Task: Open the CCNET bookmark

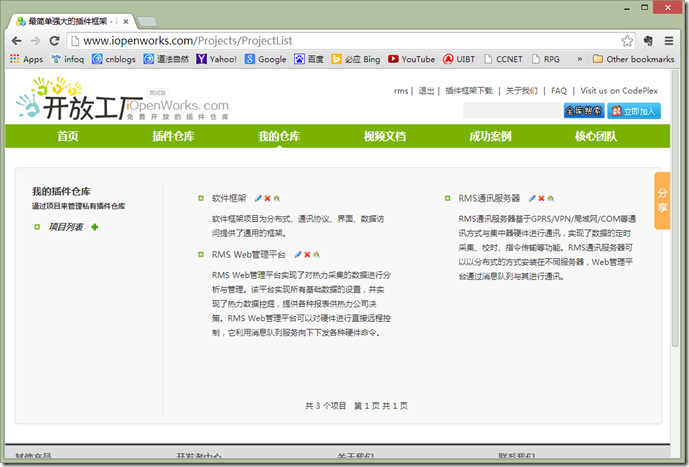Action: [x=503, y=59]
